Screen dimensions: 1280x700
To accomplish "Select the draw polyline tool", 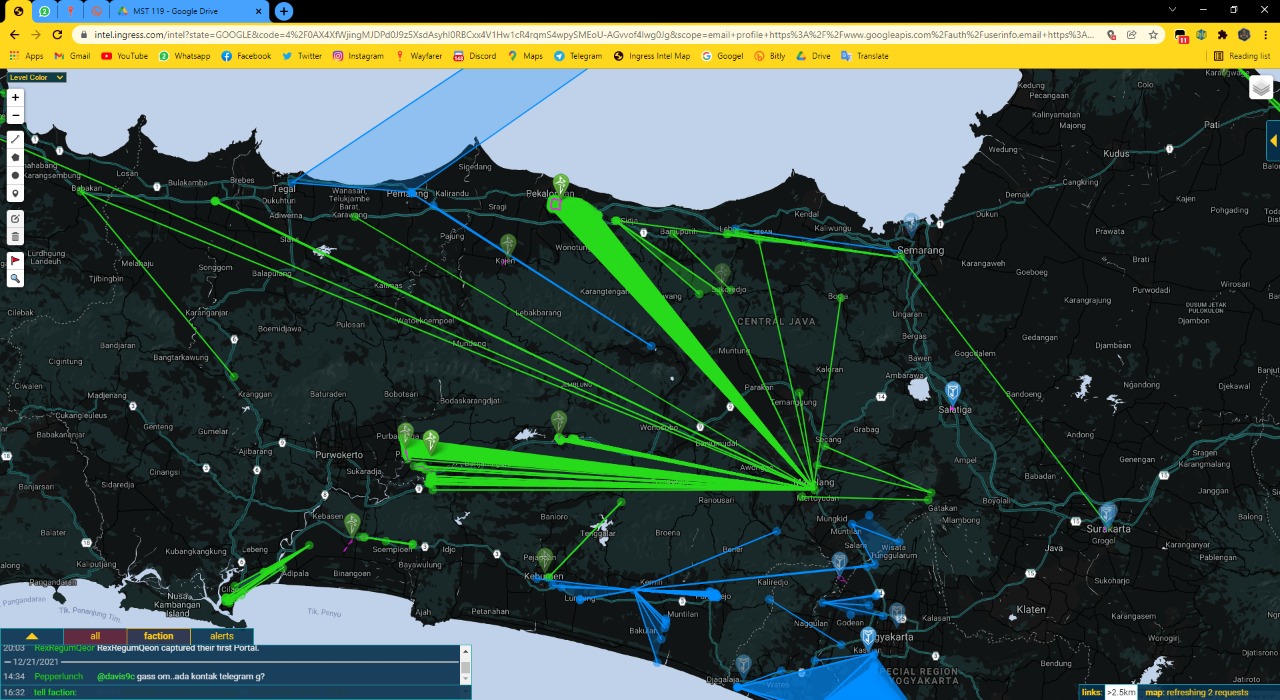I will click(15, 139).
